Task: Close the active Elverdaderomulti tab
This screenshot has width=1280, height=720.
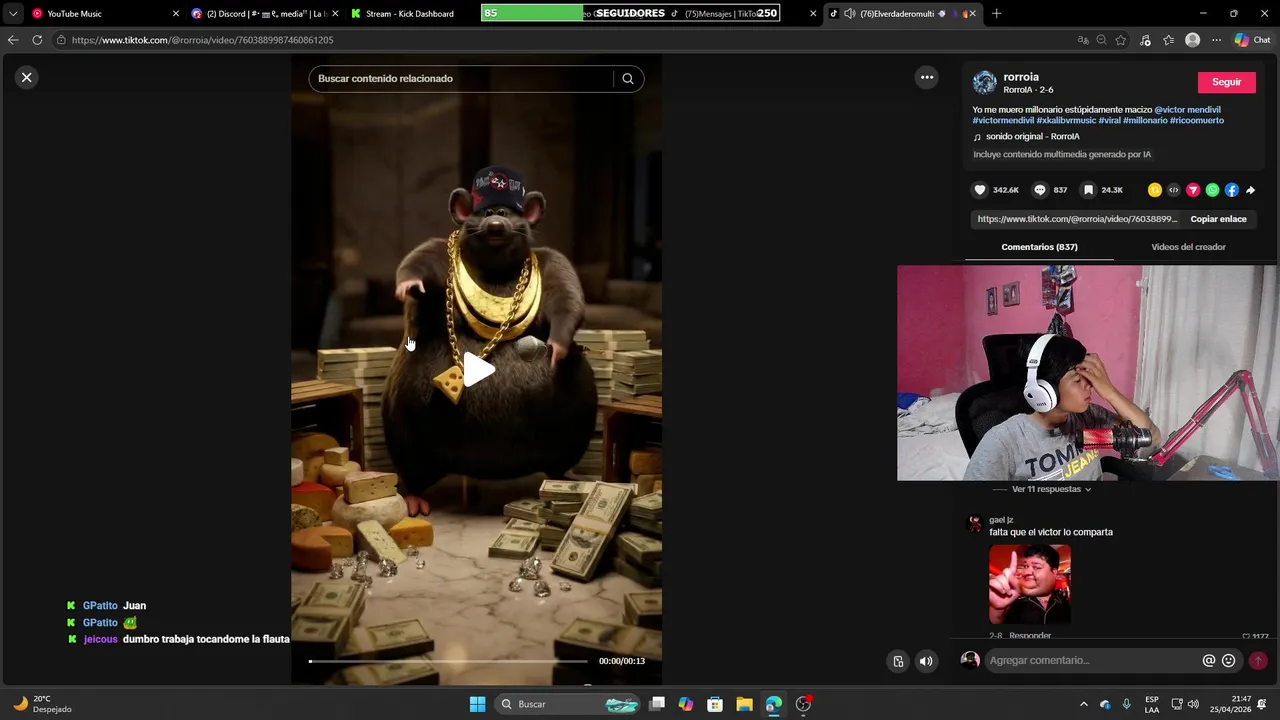Action: (x=971, y=14)
